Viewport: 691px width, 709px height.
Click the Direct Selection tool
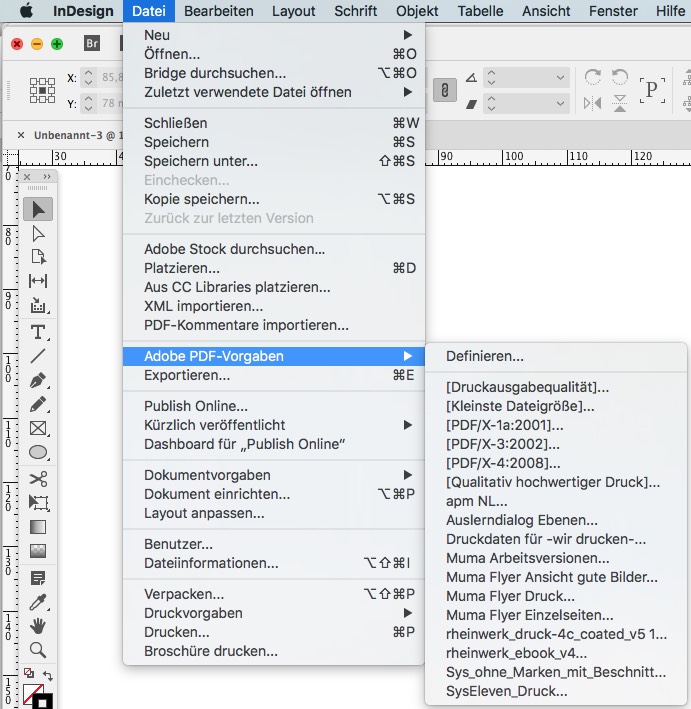point(38,233)
